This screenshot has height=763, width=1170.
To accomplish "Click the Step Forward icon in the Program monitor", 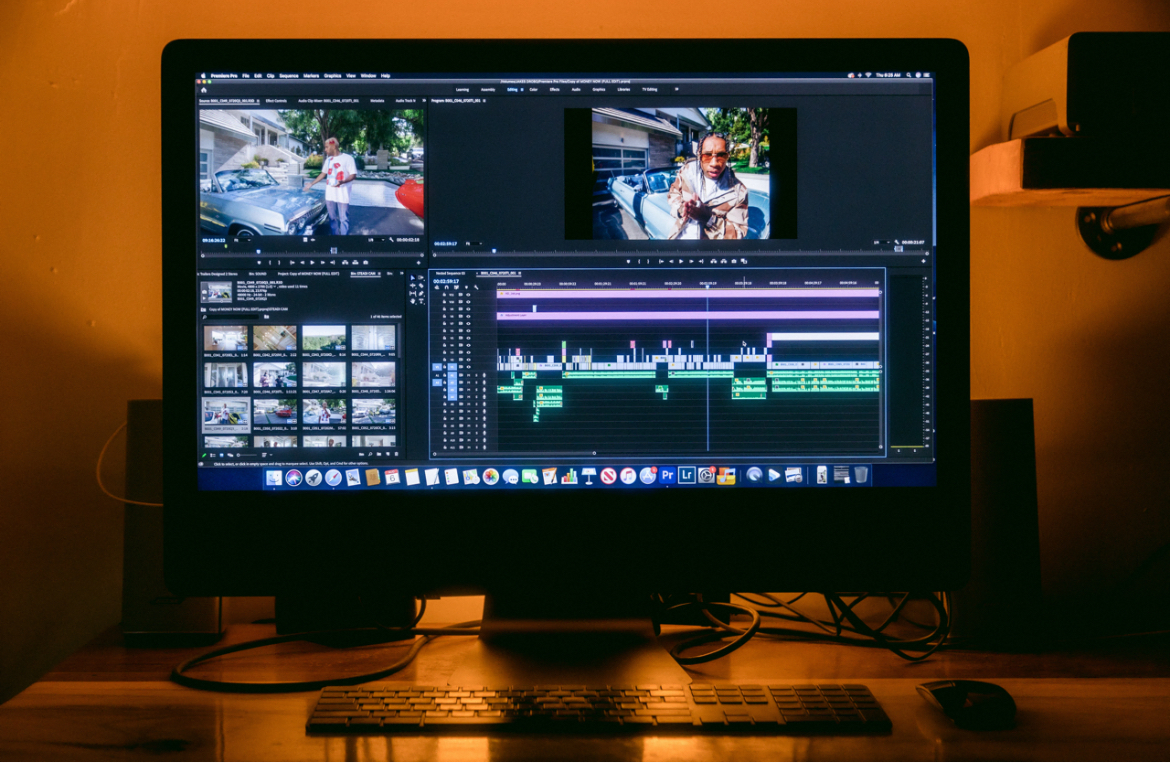I will pyautogui.click(x=691, y=262).
